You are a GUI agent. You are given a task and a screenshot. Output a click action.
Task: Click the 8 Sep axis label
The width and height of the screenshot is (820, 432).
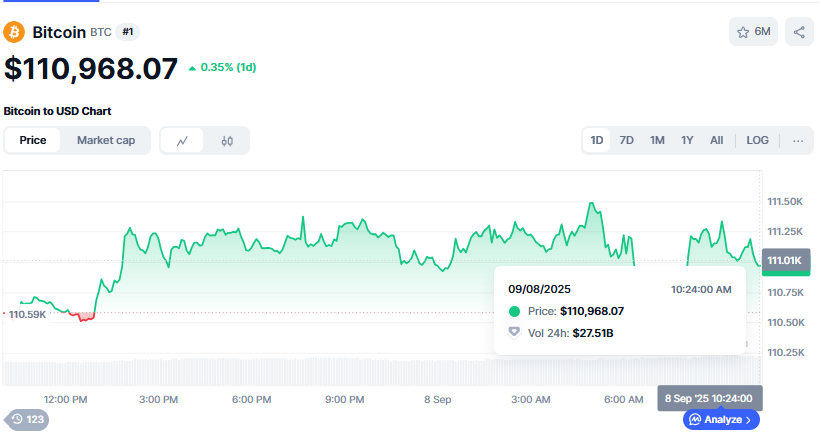[x=438, y=400]
